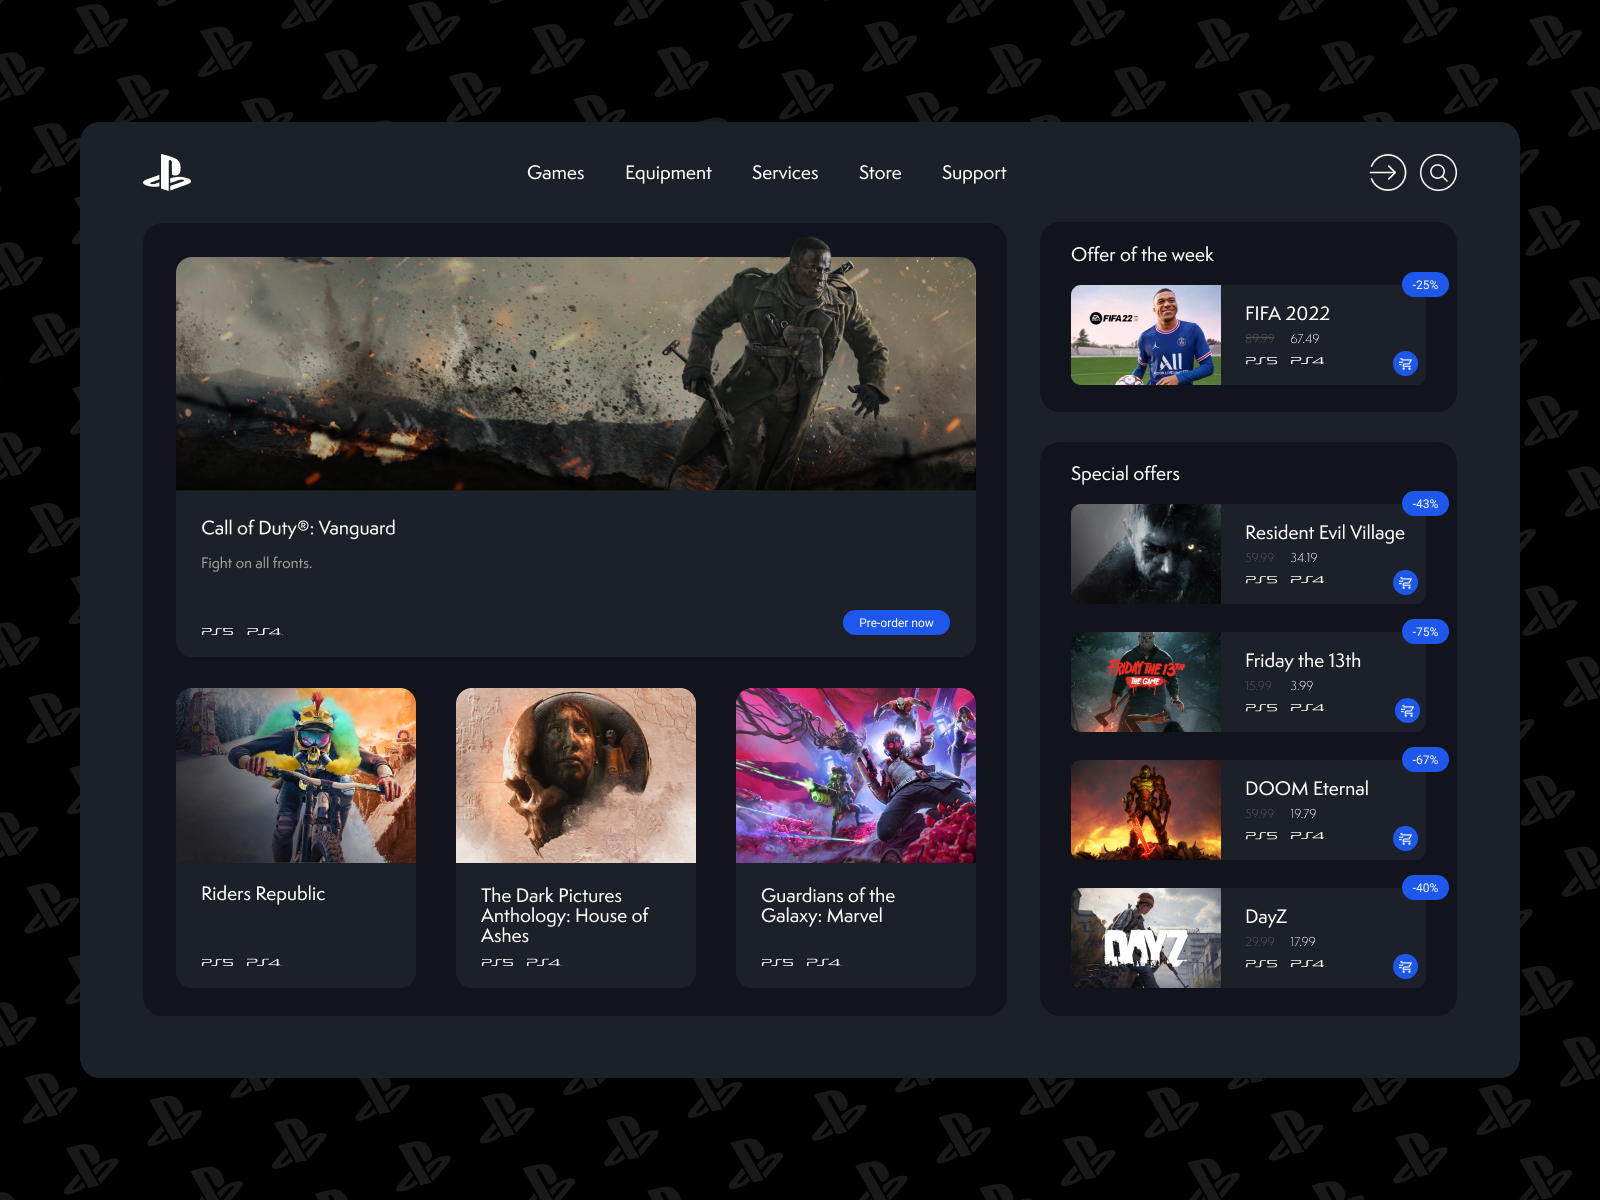
Task: View the FIFA 22 thumbnail
Action: [x=1146, y=335]
